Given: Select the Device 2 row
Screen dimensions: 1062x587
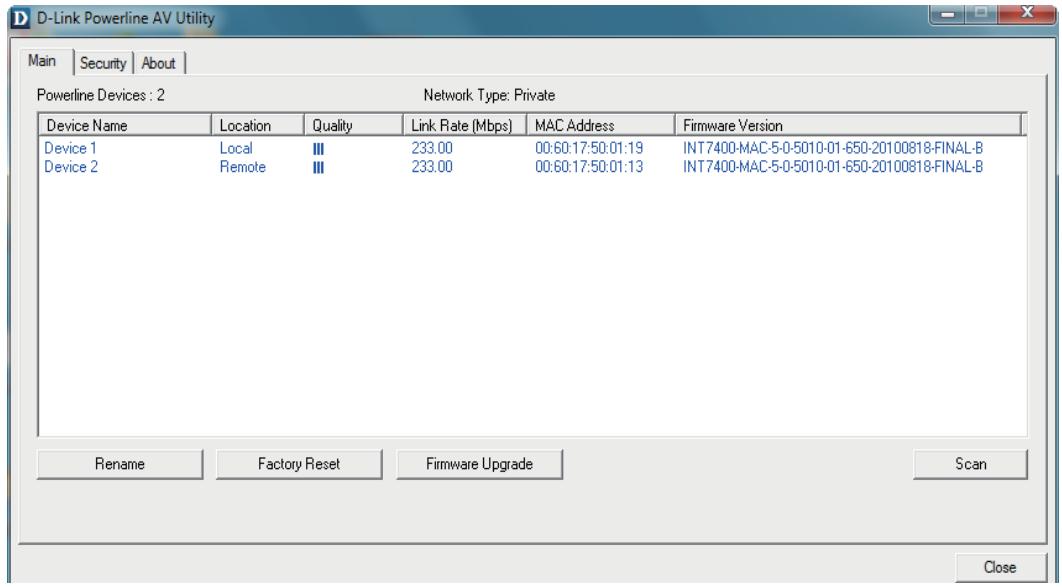Looking at the screenshot, I should pyautogui.click(x=532, y=167).
